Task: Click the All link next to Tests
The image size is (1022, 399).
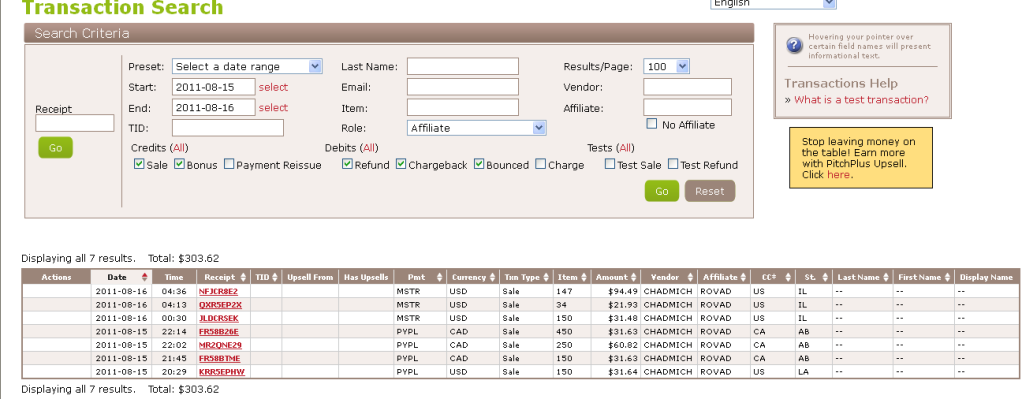Action: coord(625,148)
